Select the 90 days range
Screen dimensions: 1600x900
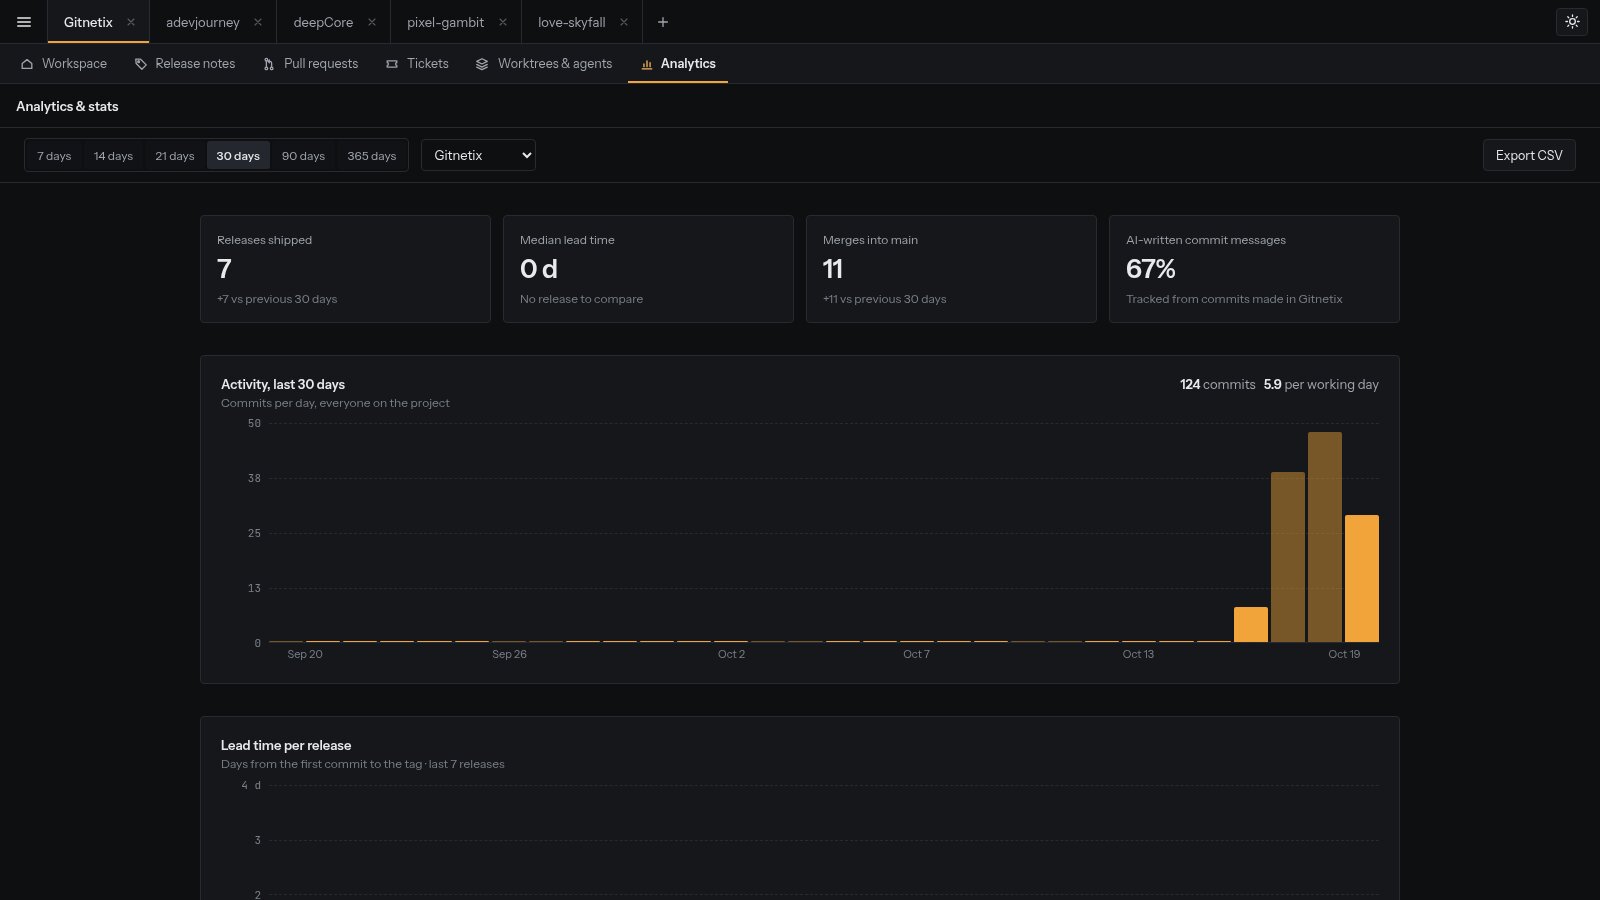point(303,156)
